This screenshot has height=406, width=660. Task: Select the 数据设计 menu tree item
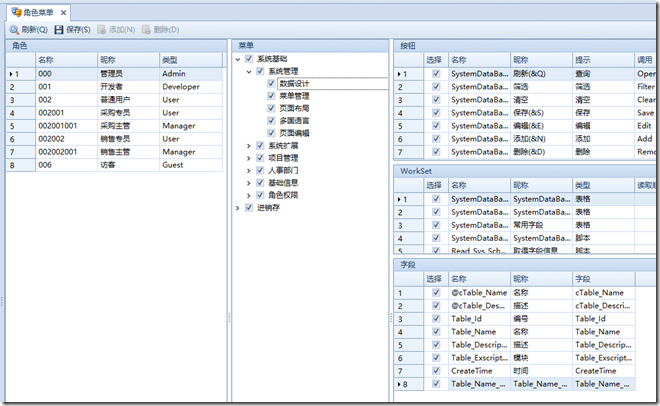coord(294,84)
